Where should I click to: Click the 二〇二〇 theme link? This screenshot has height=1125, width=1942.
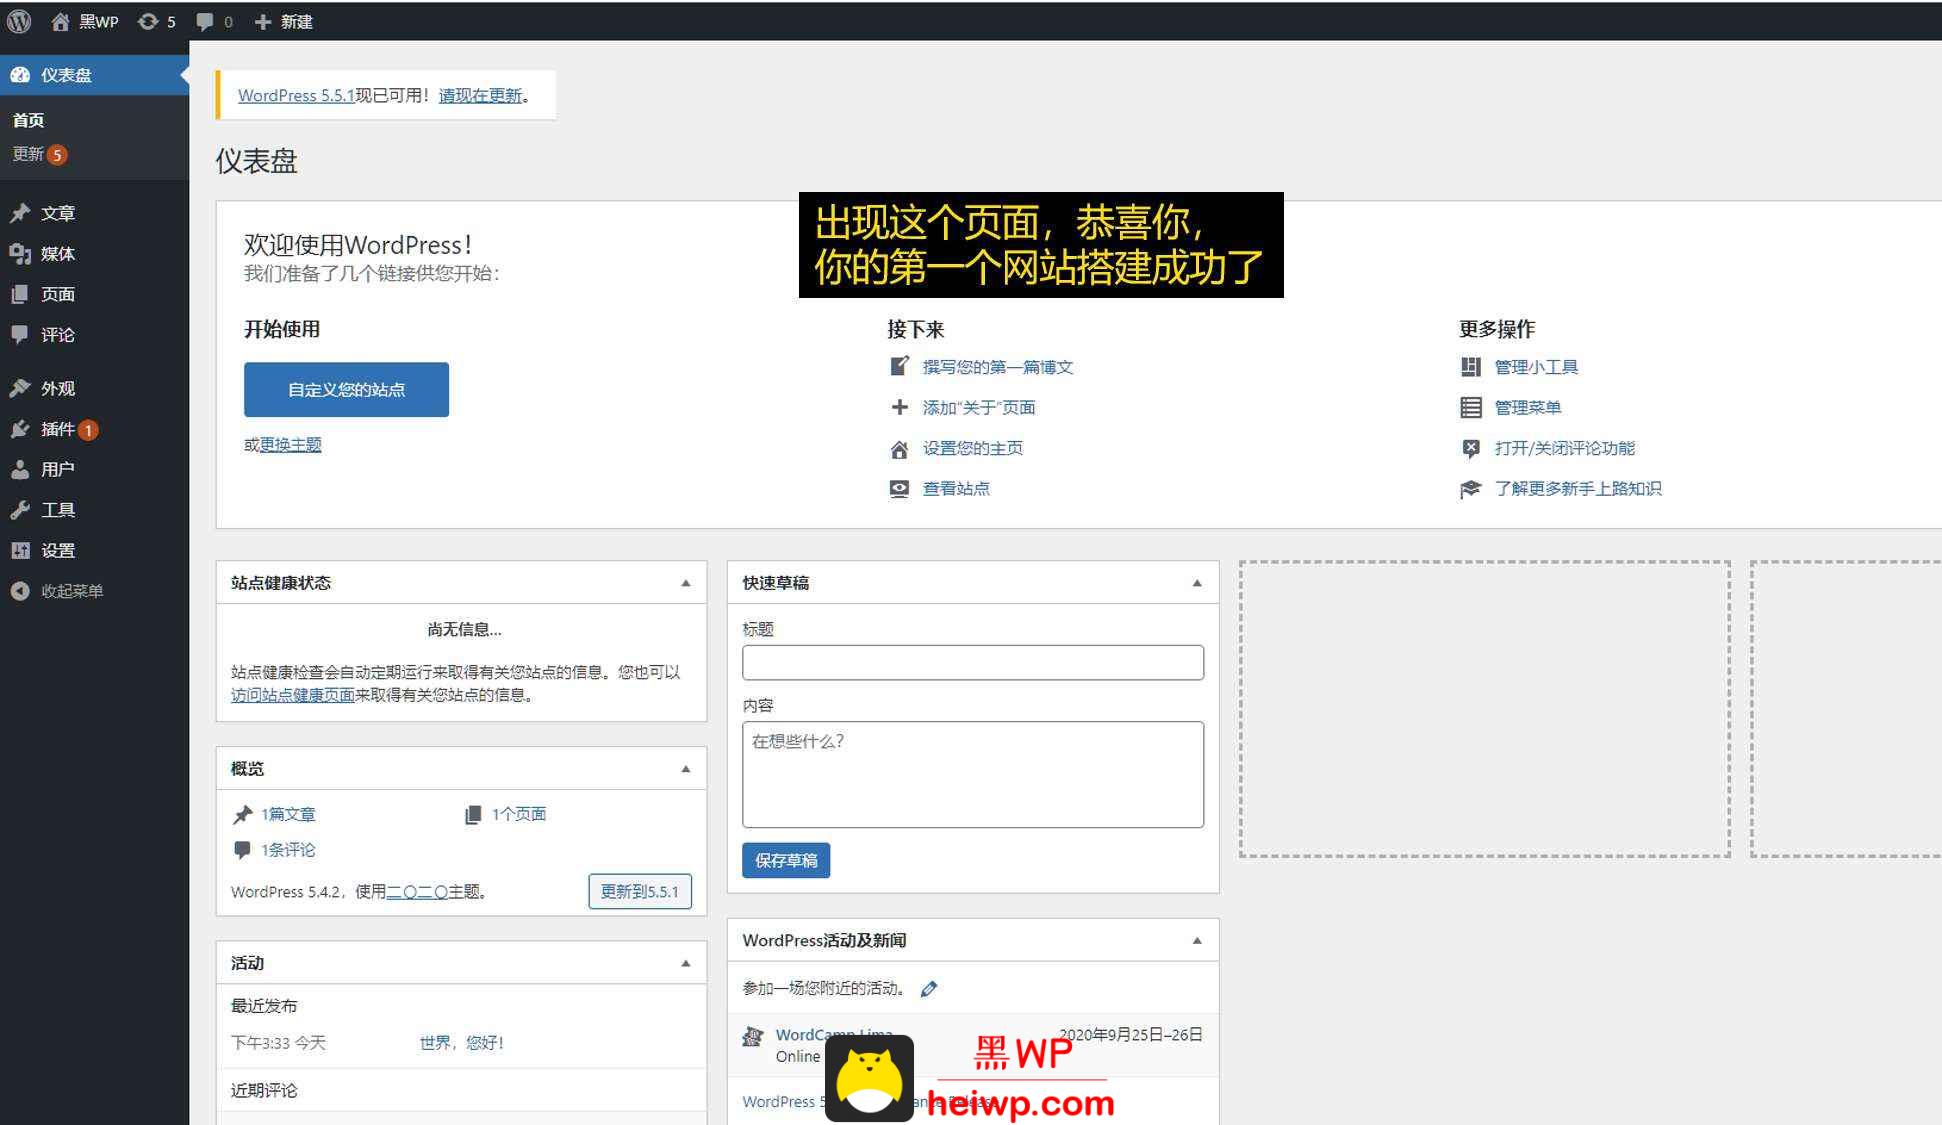tap(417, 892)
